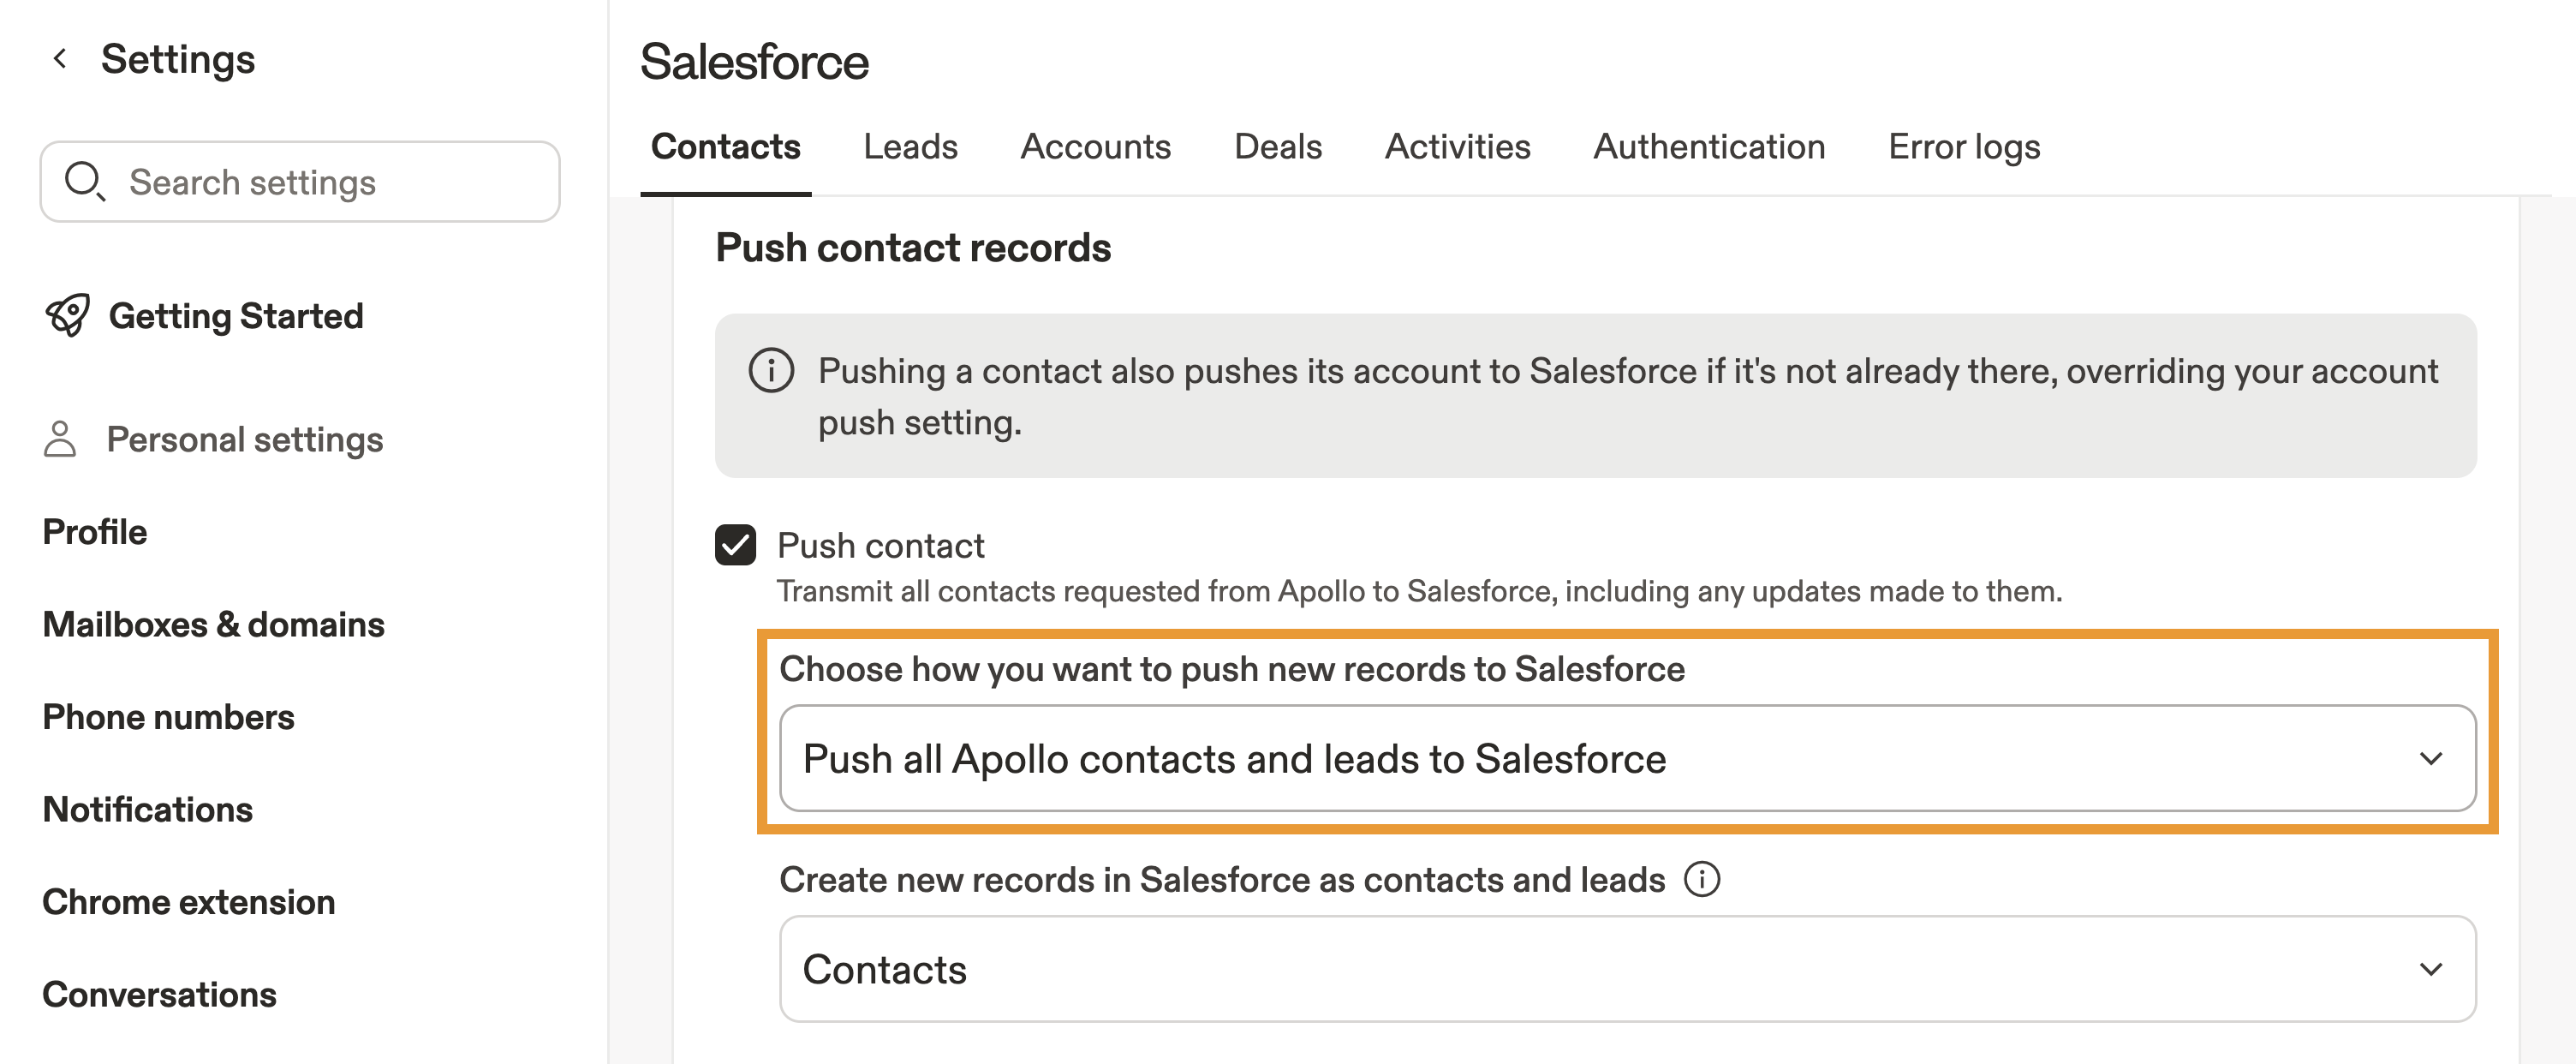2576x1064 pixels.
Task: Open Mailboxes & domains settings
Action: [213, 624]
